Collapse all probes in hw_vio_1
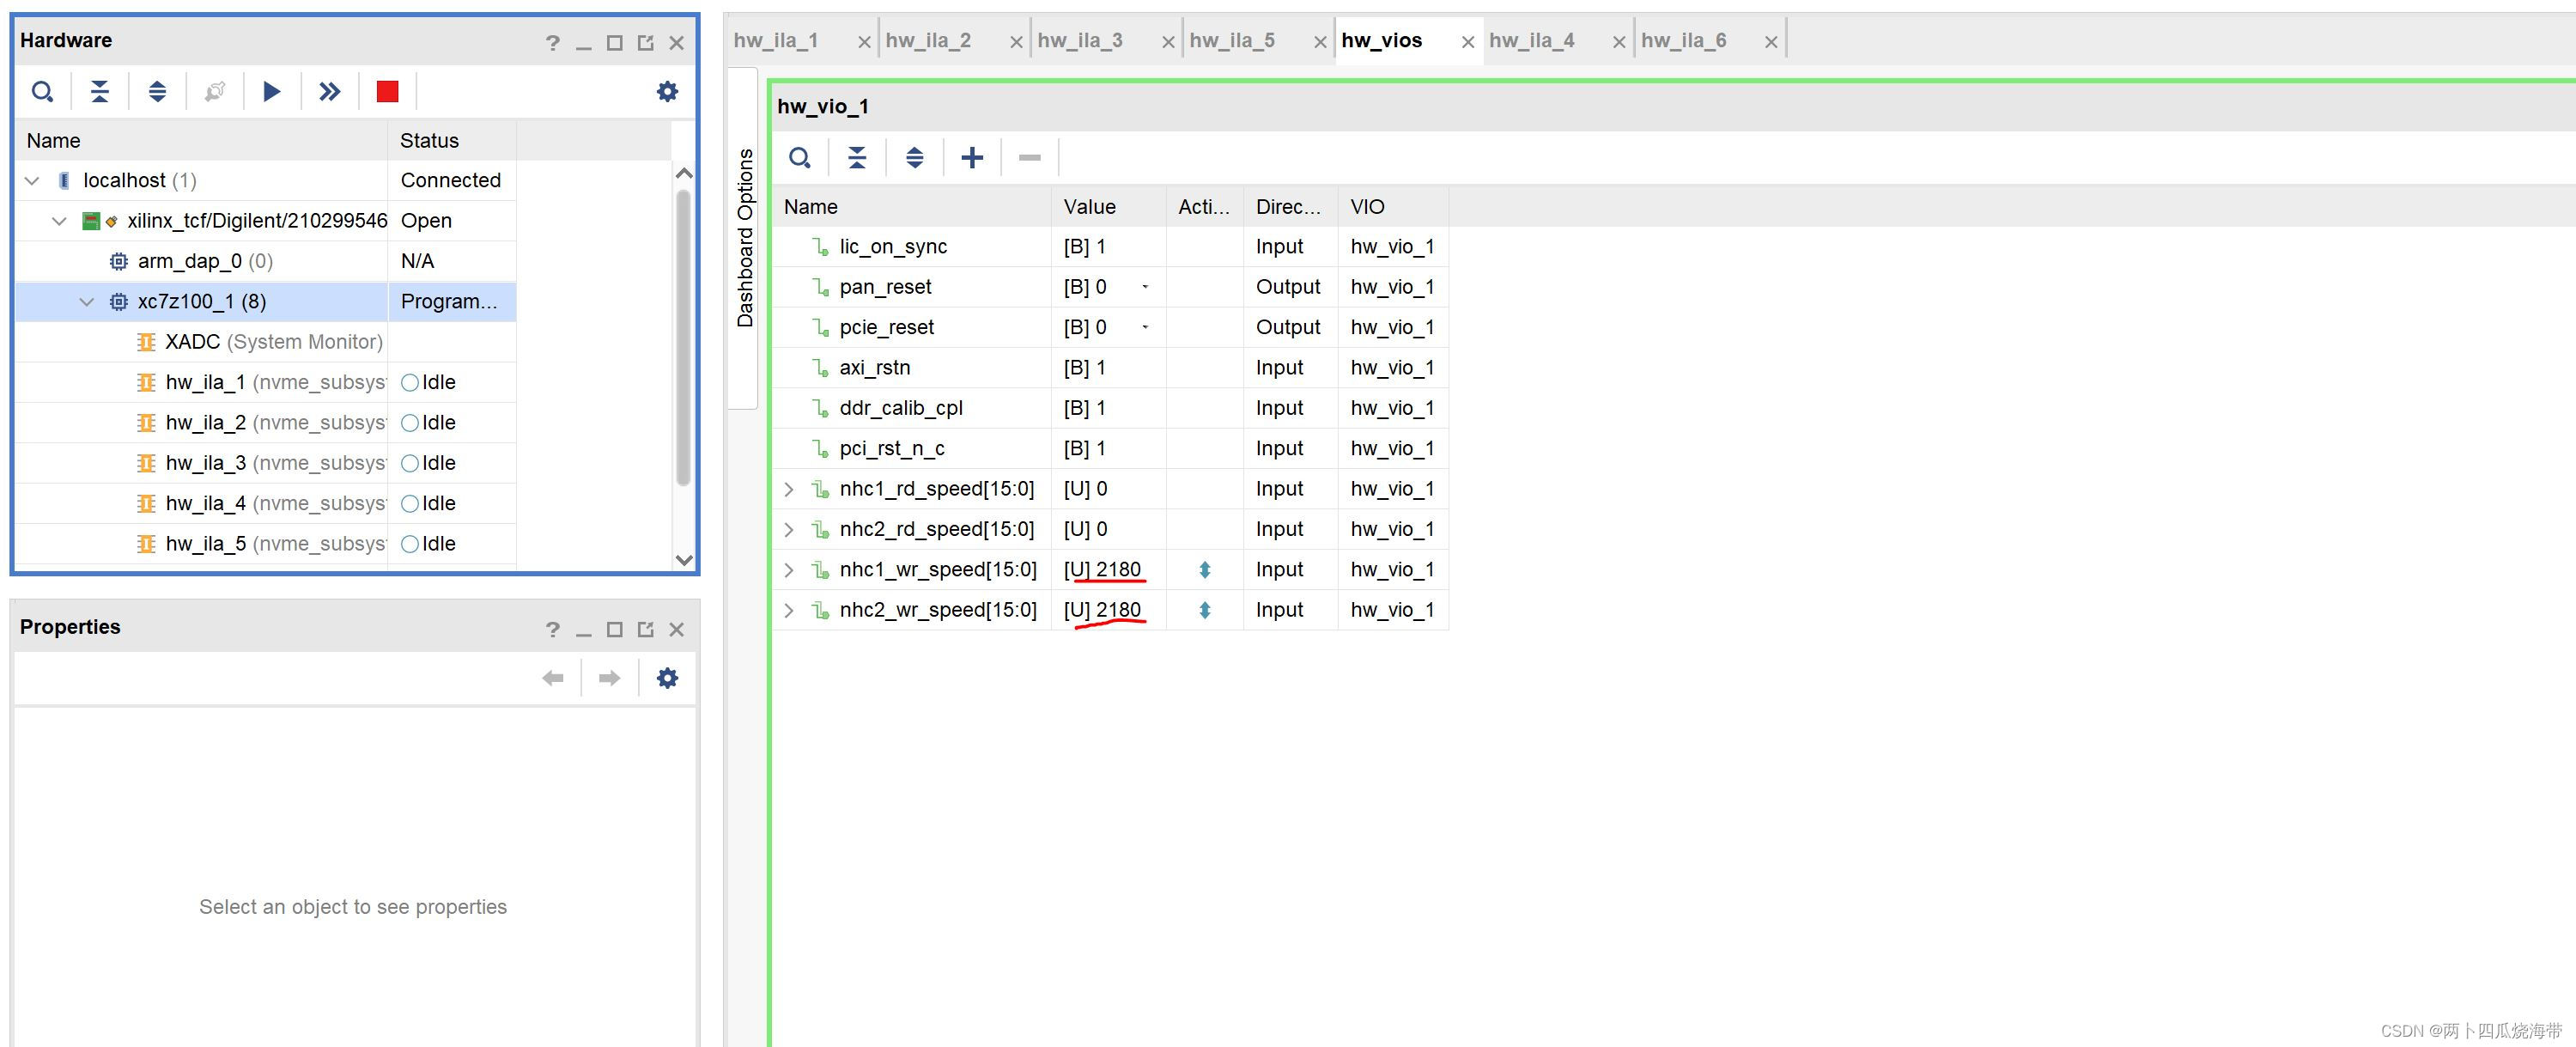The height and width of the screenshot is (1047, 2576). (x=857, y=158)
